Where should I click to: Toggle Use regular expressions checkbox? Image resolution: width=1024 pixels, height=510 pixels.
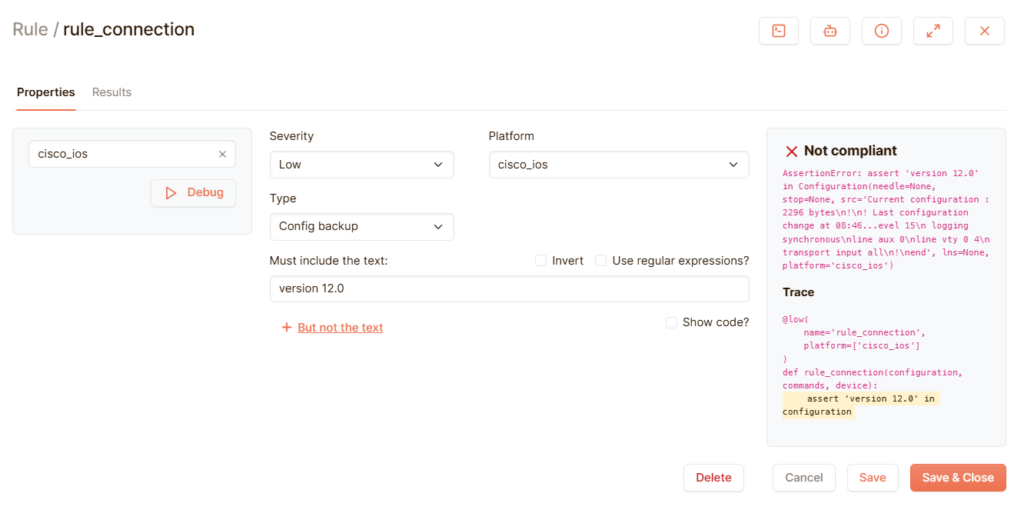coord(601,261)
